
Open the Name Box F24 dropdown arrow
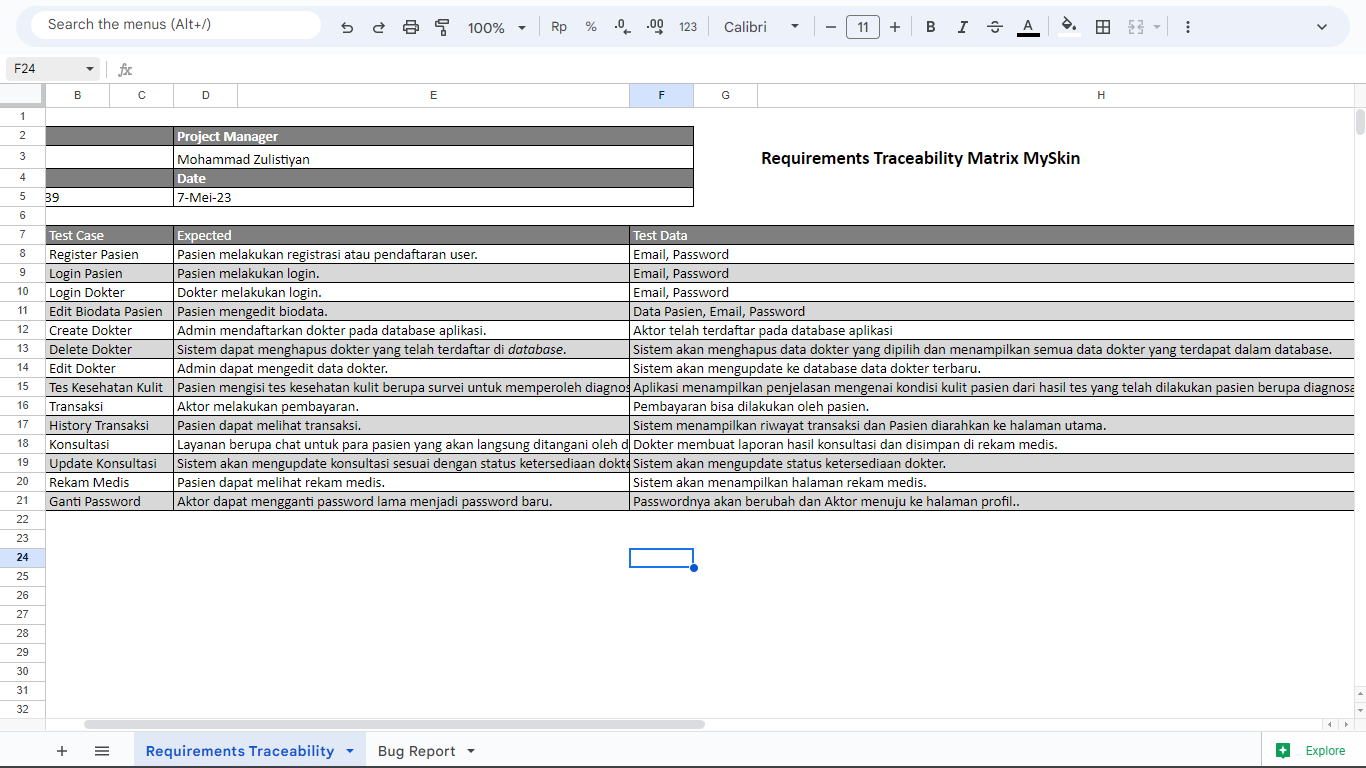[x=90, y=69]
